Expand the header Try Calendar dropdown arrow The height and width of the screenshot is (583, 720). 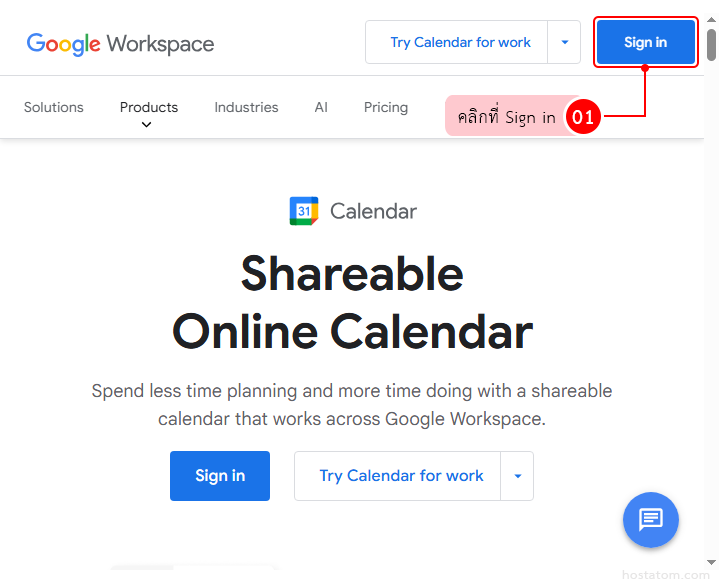(x=564, y=43)
